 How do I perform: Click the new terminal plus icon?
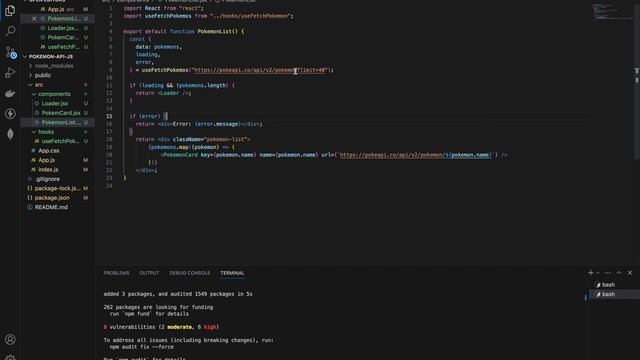(590, 273)
